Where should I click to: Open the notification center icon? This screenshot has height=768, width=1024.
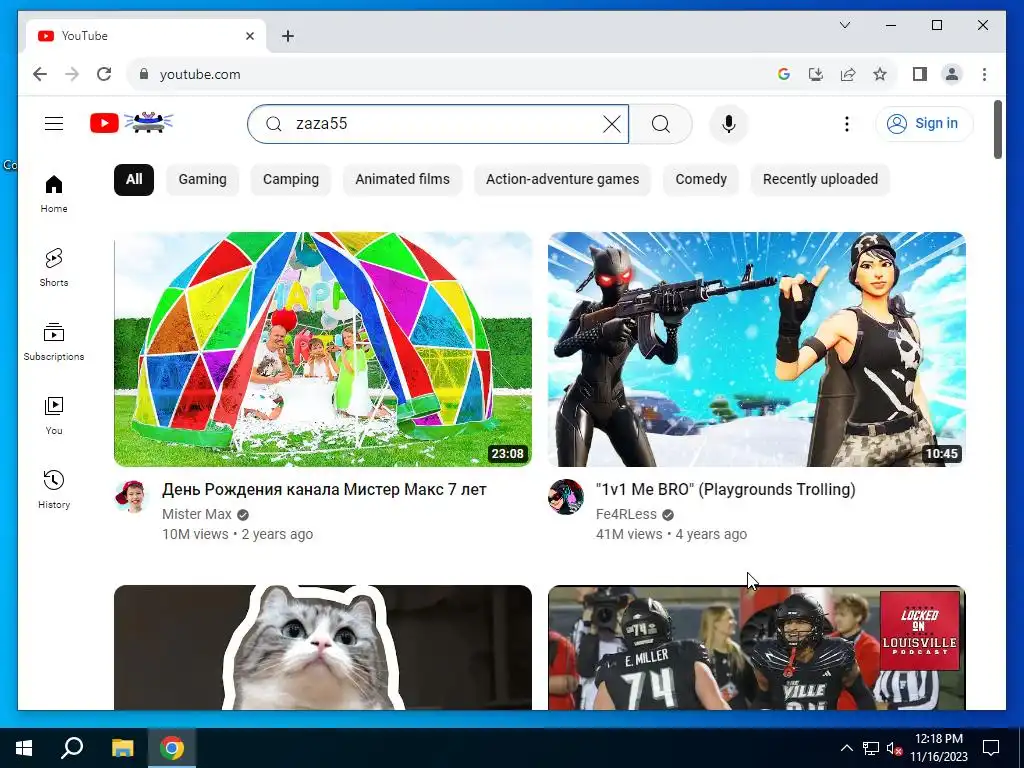(x=991, y=748)
